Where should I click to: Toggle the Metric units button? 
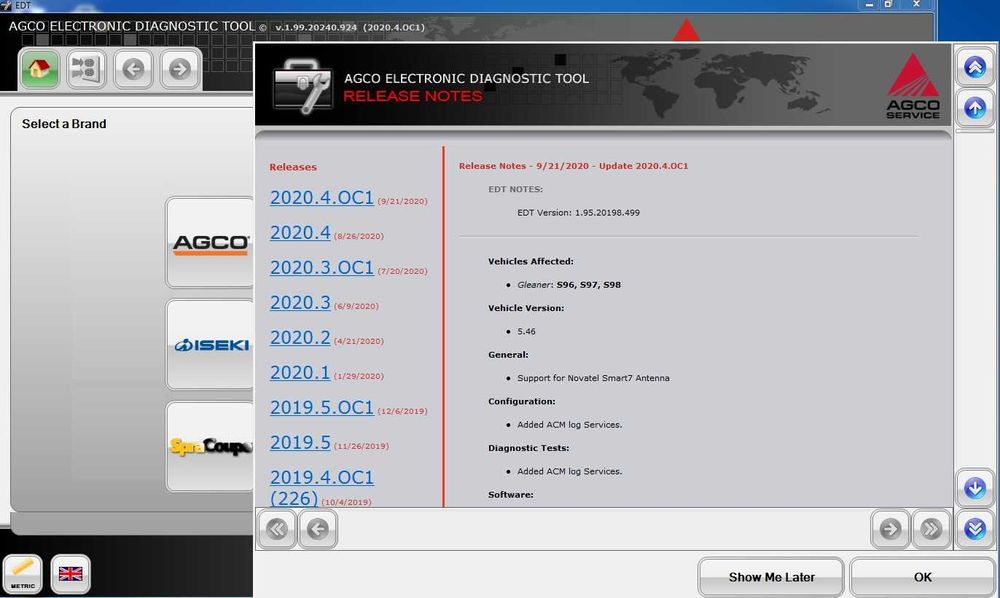(x=23, y=574)
